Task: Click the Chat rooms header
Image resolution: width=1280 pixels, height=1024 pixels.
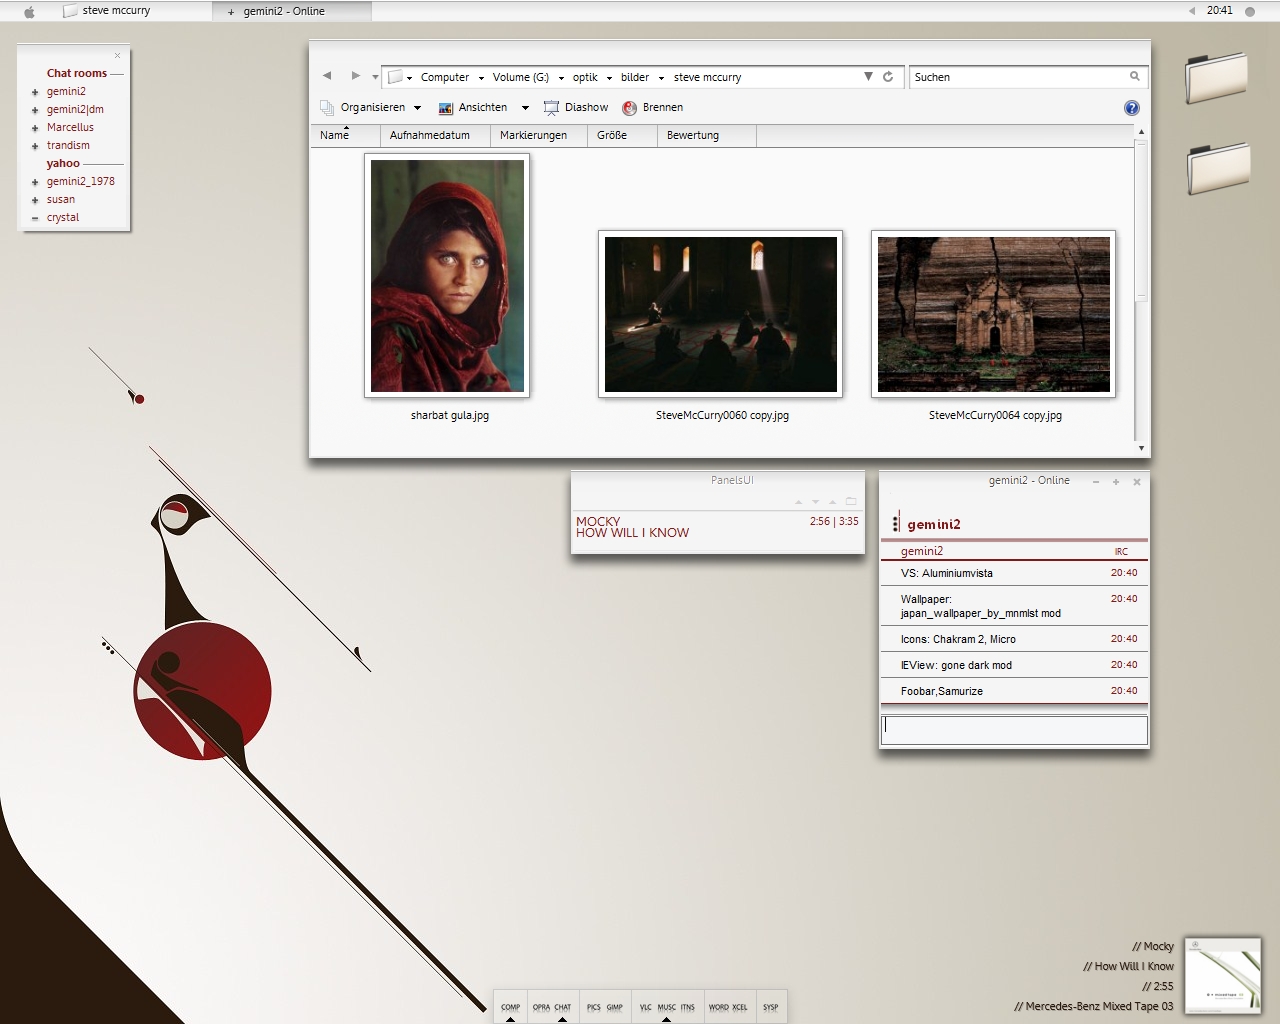Action: pos(77,73)
